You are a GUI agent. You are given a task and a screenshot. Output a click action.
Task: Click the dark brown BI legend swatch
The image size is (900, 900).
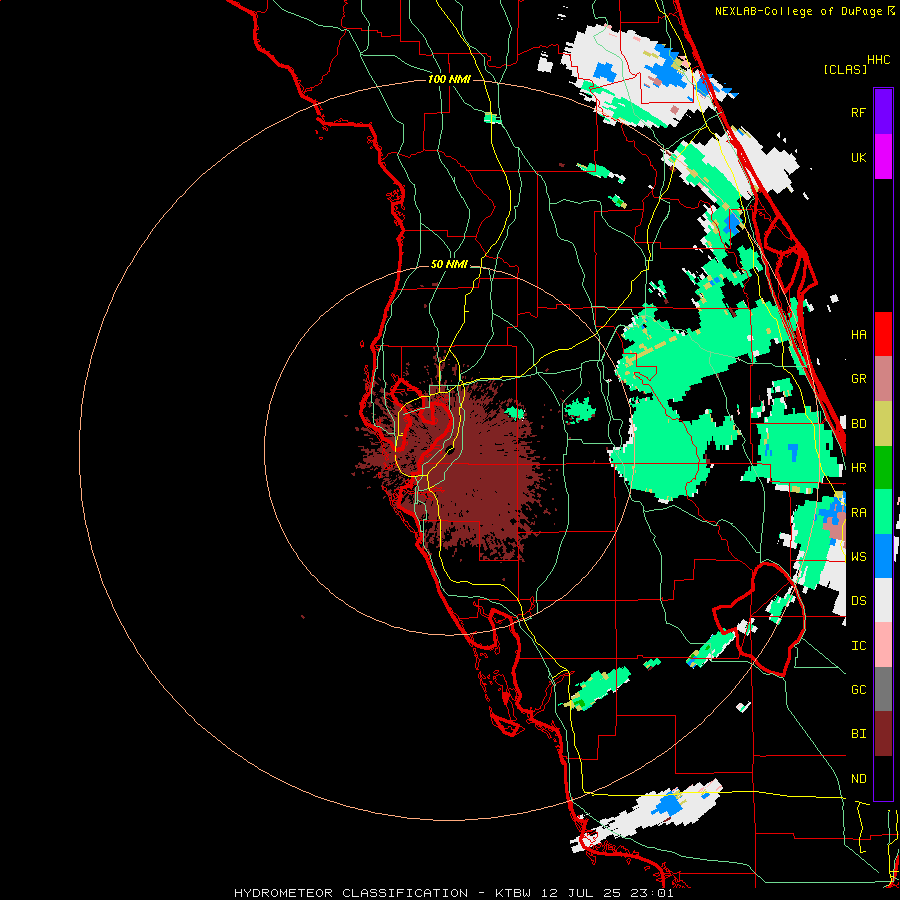883,734
